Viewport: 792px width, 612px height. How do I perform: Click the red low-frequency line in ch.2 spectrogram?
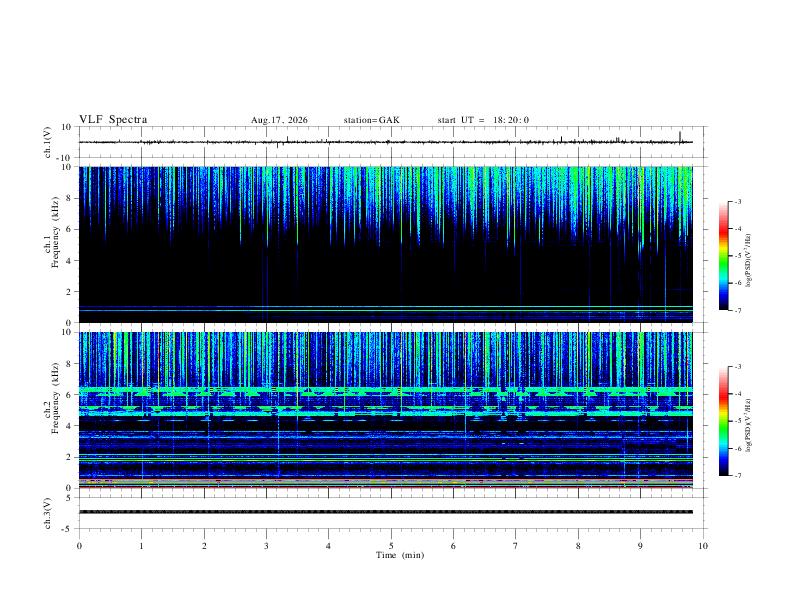click(x=386, y=487)
